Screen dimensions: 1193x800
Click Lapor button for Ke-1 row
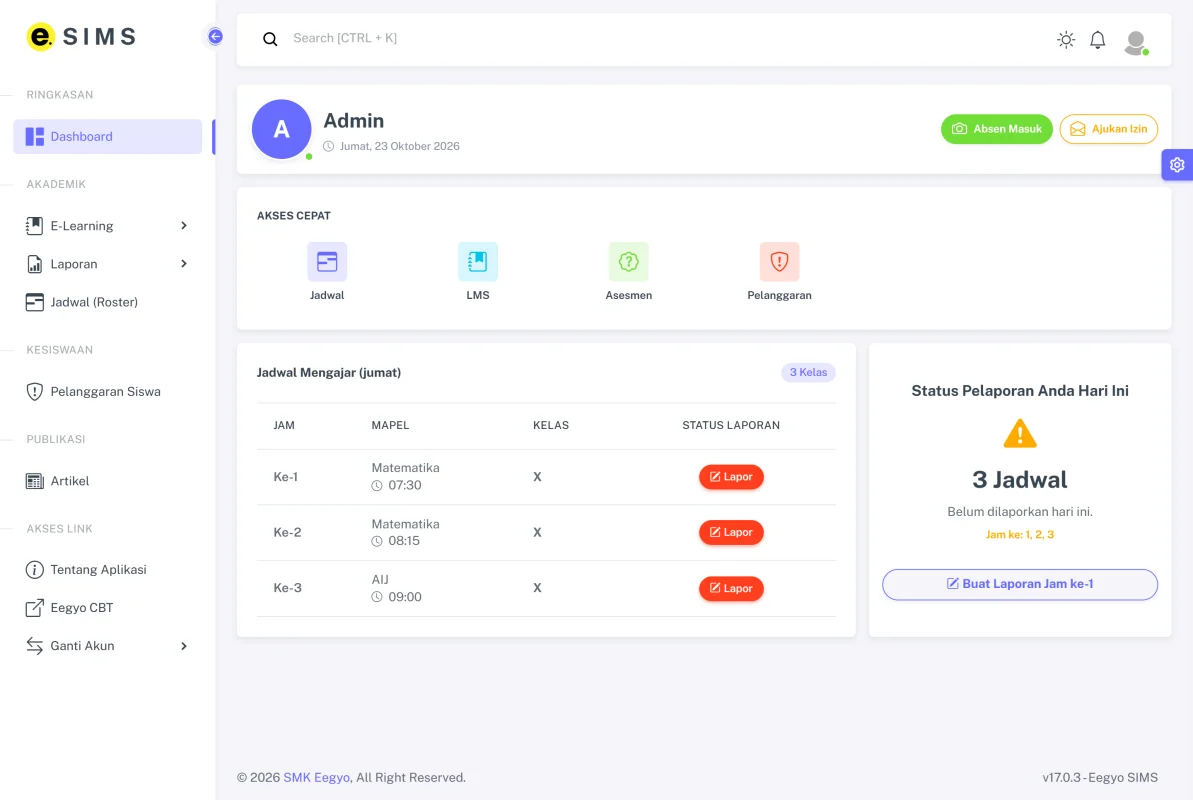(x=731, y=476)
